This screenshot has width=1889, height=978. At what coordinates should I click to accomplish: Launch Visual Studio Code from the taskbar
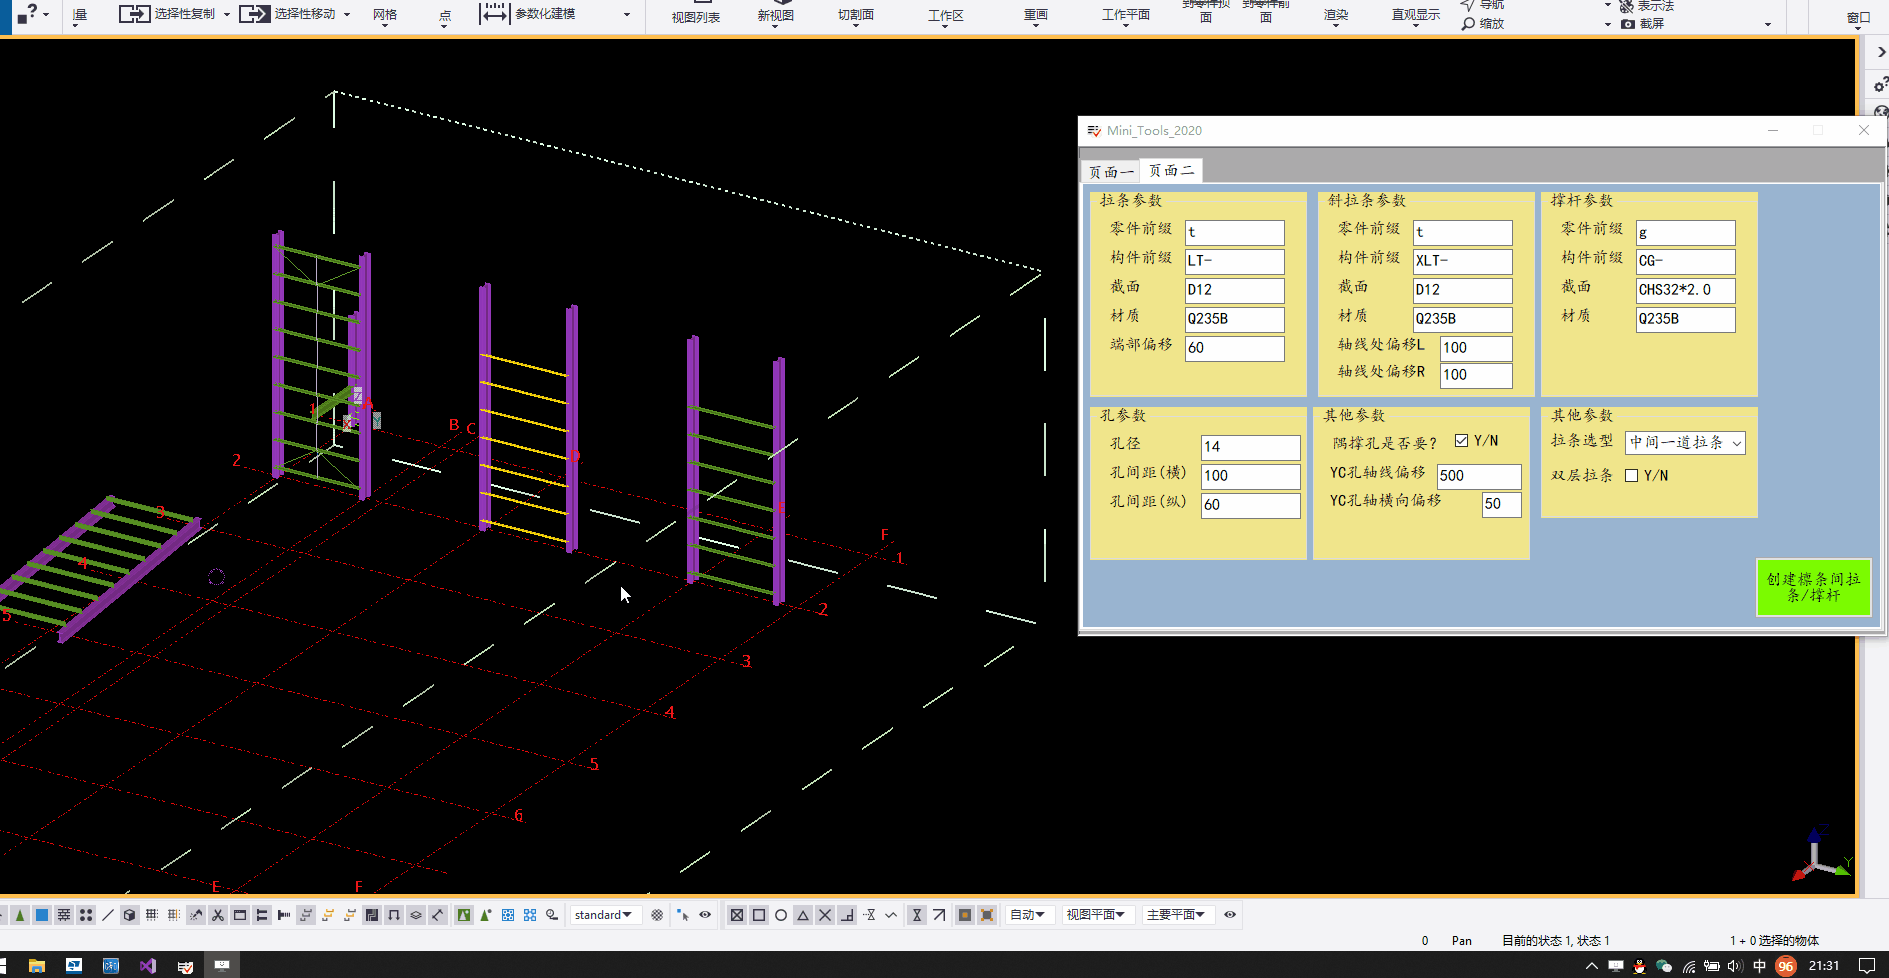[x=148, y=965]
